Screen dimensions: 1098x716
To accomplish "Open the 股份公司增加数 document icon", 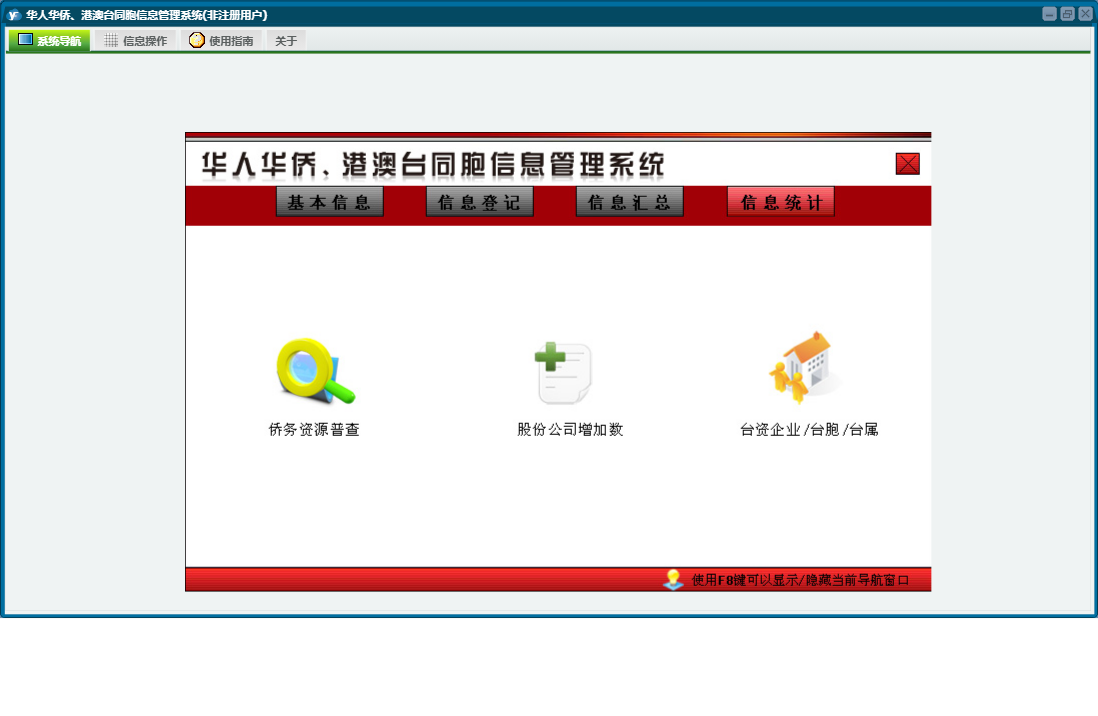I will (x=564, y=373).
